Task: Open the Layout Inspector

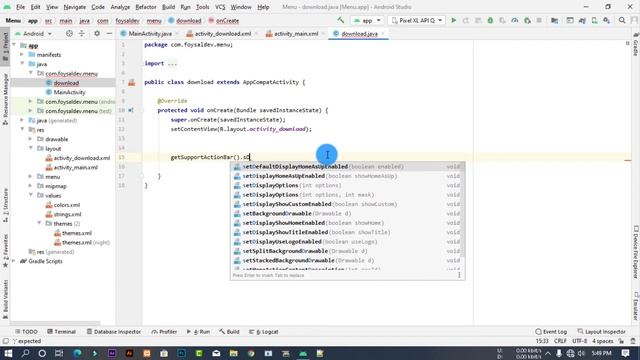Action: pyautogui.click(x=601, y=331)
